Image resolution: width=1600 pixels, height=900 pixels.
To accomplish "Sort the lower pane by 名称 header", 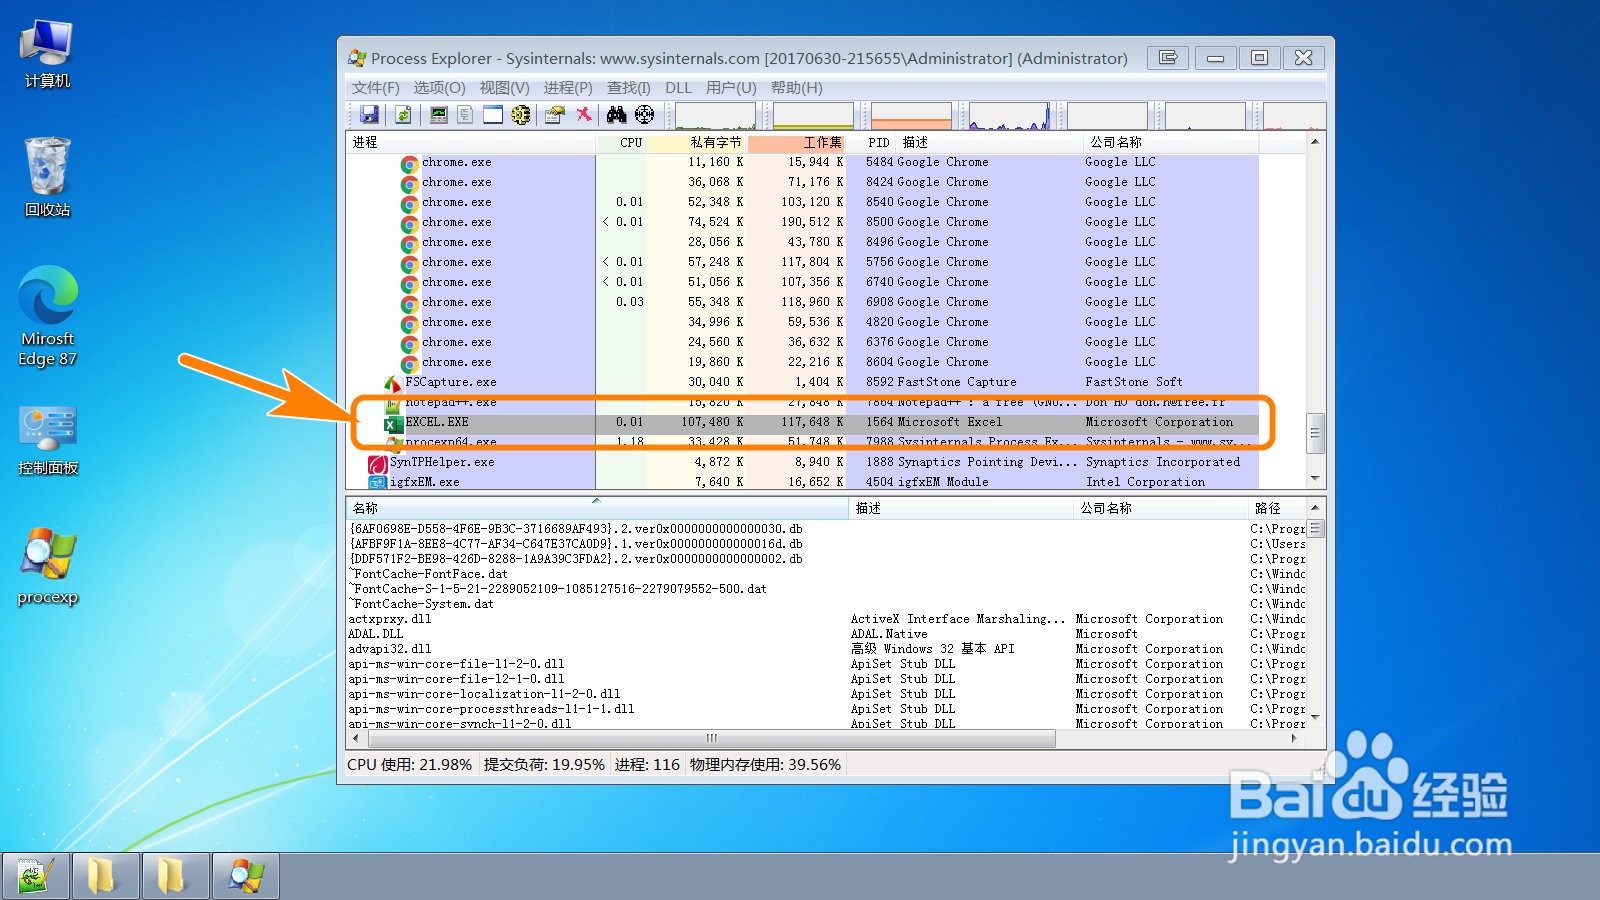I will tap(597, 508).
